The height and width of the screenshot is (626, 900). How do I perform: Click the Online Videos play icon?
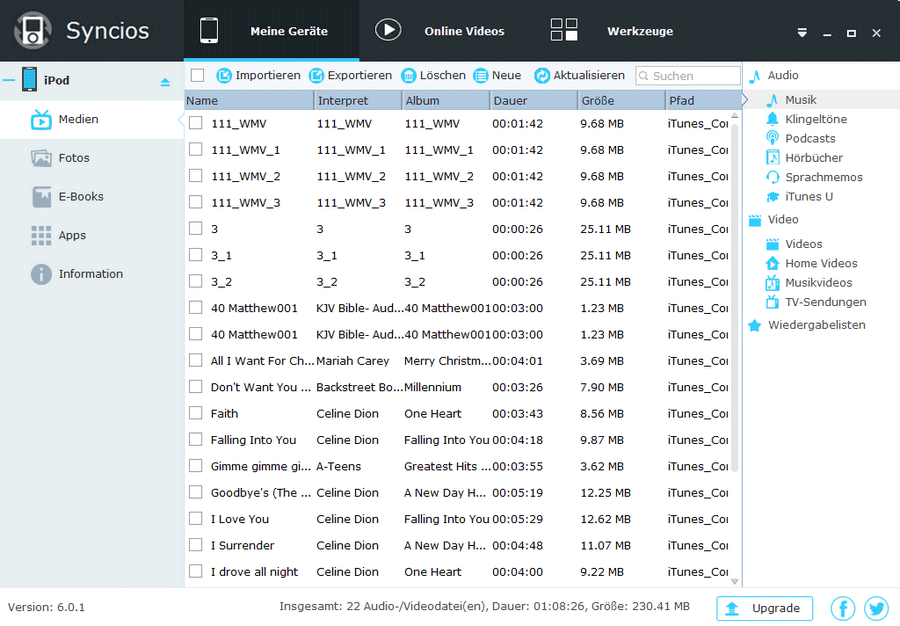point(388,30)
